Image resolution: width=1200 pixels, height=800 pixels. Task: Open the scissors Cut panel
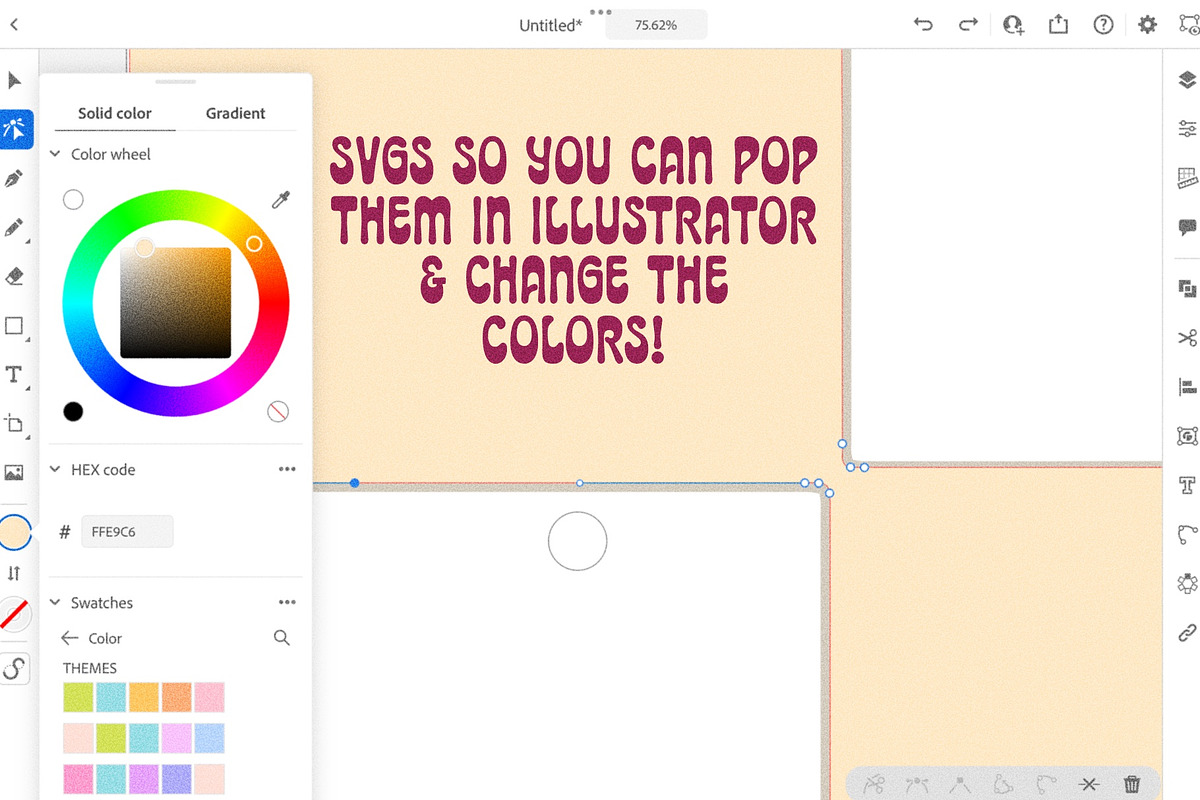click(1187, 338)
